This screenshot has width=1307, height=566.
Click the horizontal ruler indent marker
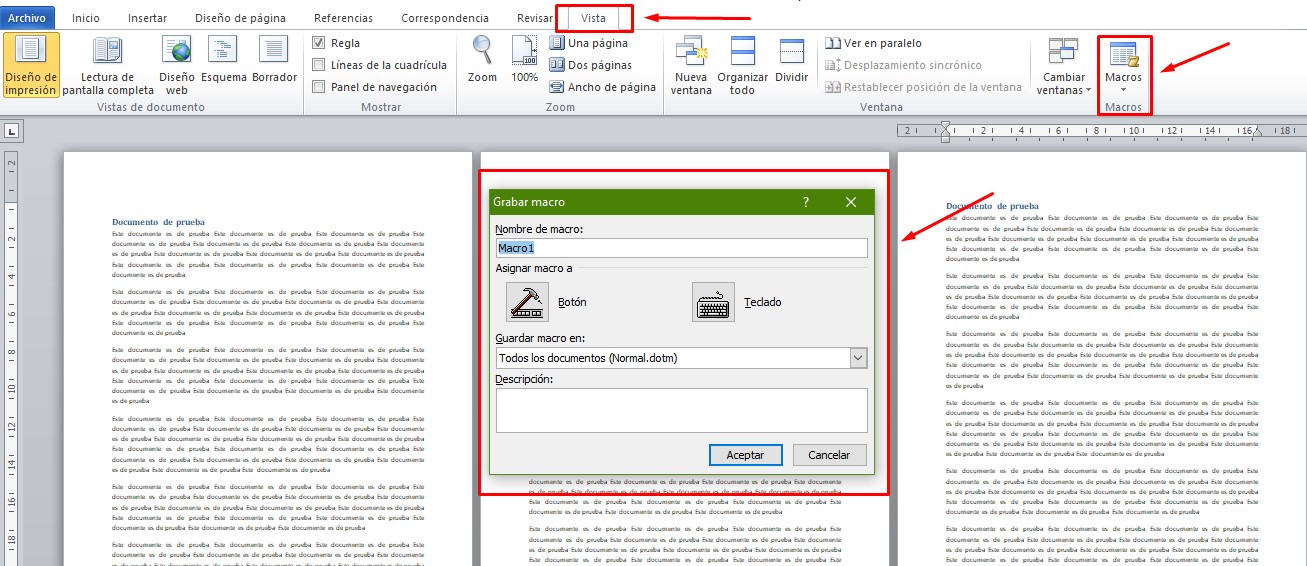[945, 131]
